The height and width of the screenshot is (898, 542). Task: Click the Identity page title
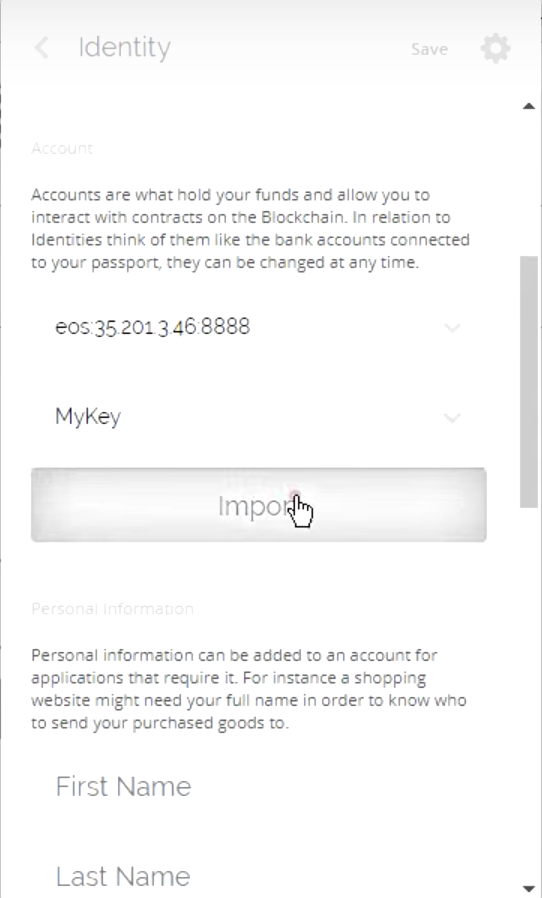124,48
